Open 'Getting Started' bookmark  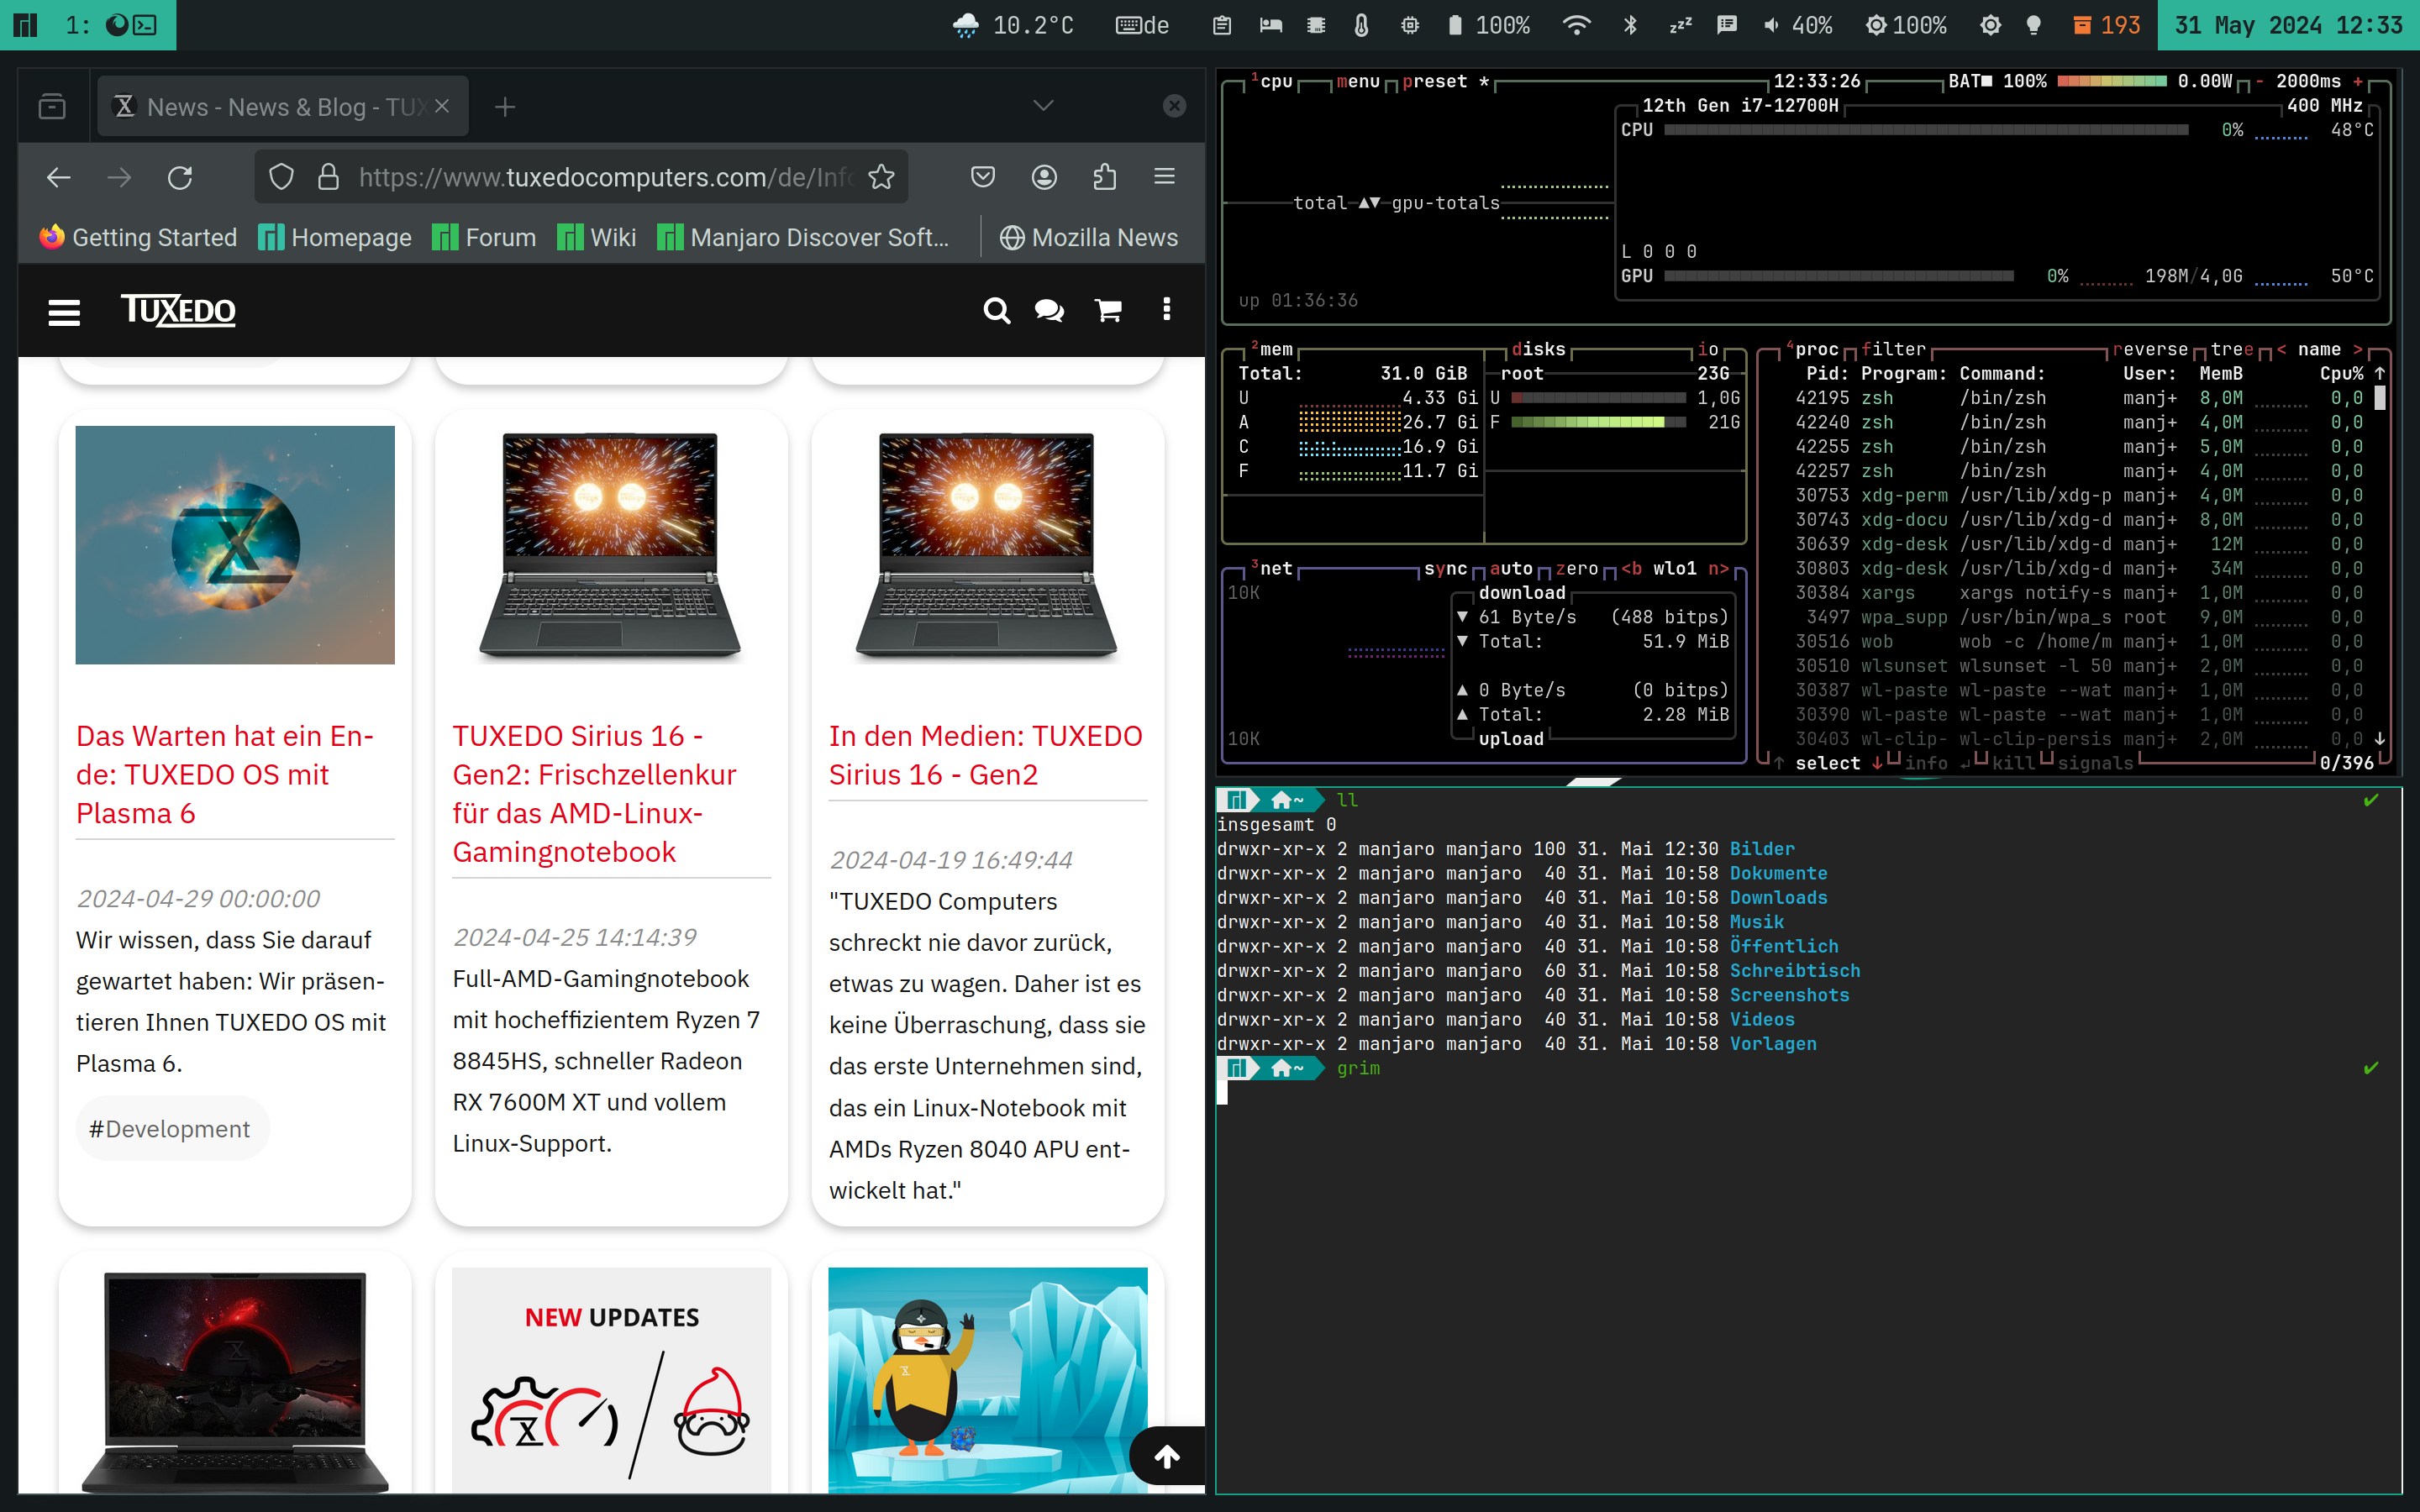pyautogui.click(x=138, y=237)
